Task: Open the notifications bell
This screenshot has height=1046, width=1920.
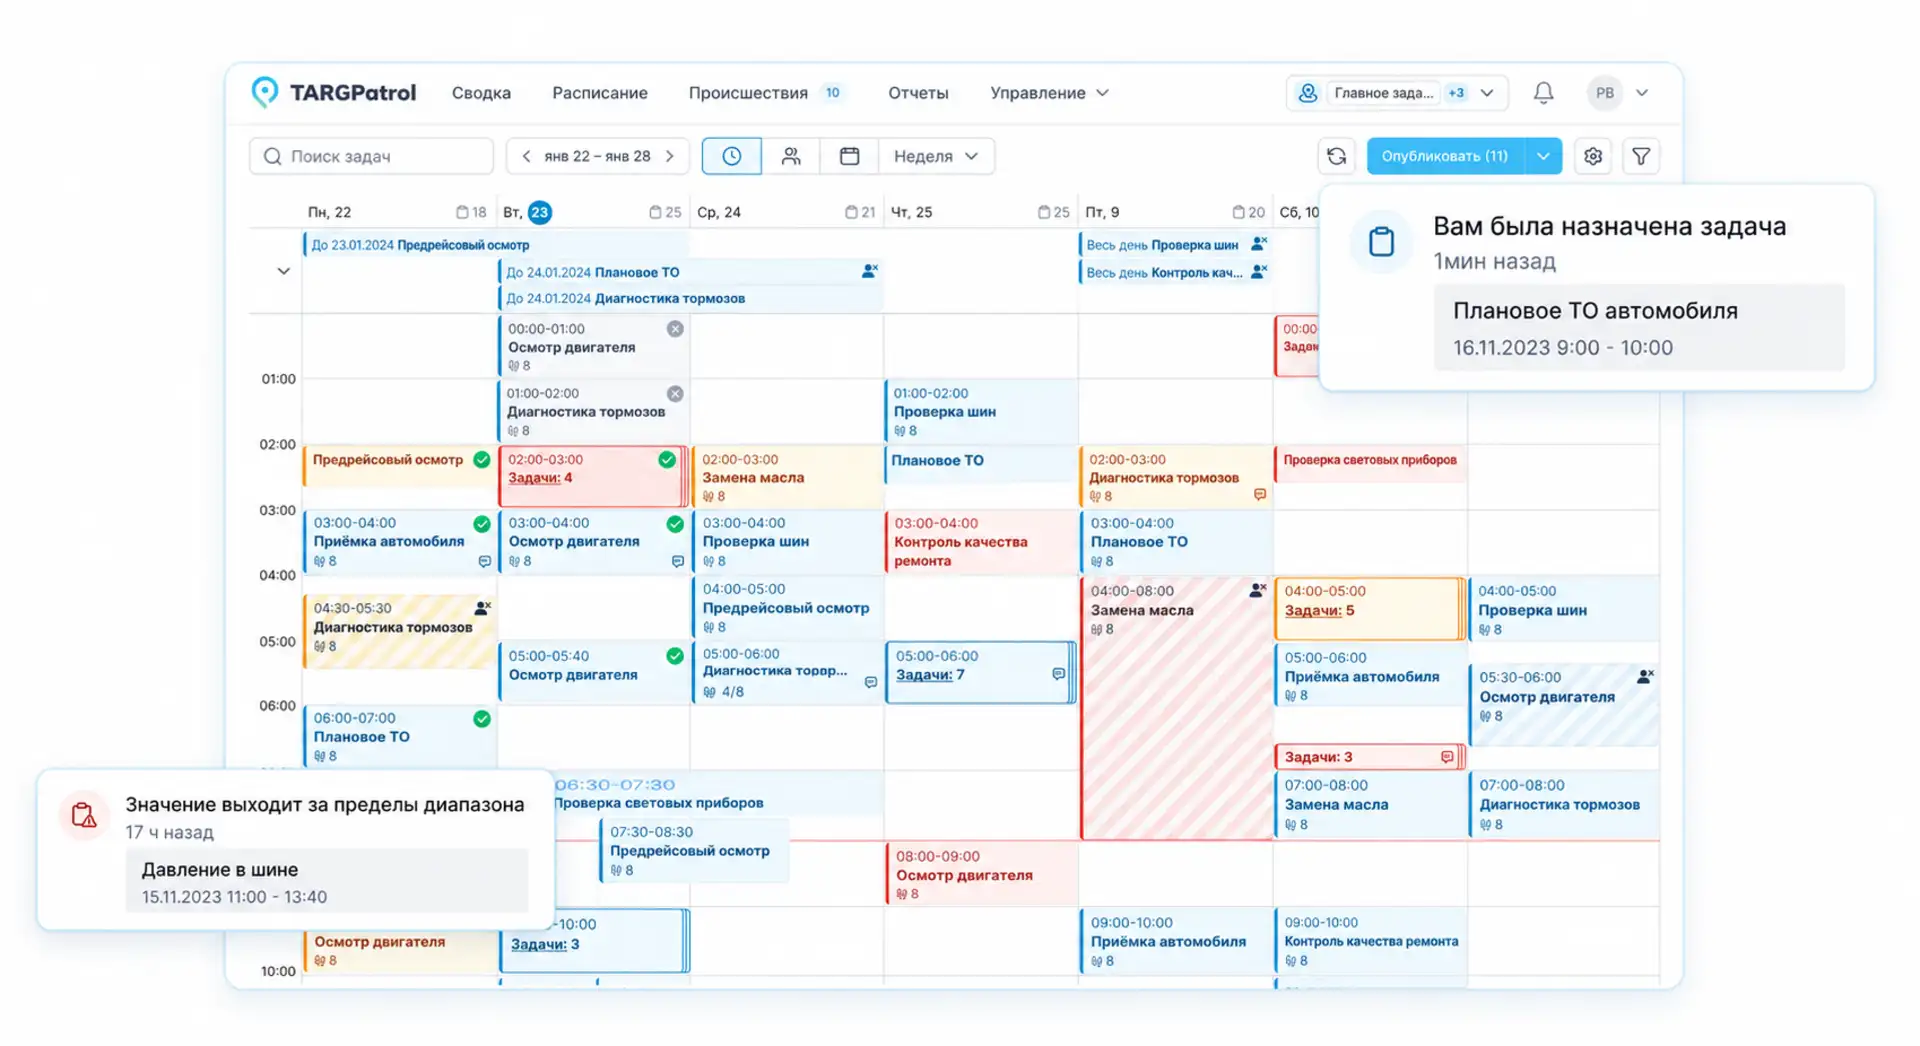Action: click(1543, 93)
